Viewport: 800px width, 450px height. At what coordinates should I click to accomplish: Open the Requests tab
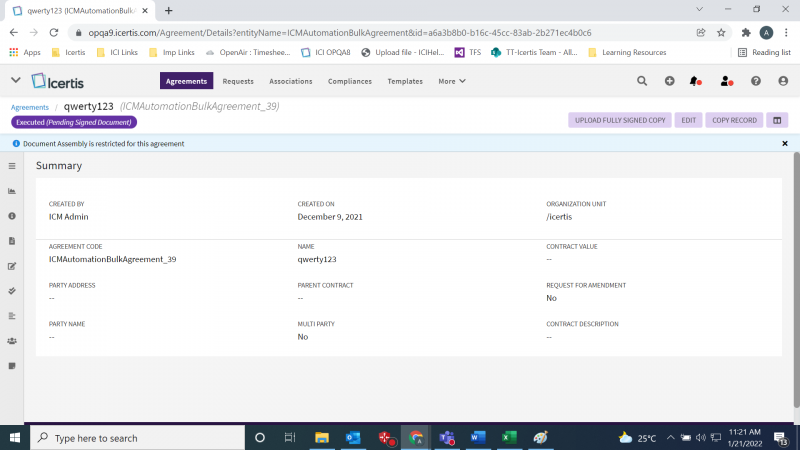pos(238,81)
